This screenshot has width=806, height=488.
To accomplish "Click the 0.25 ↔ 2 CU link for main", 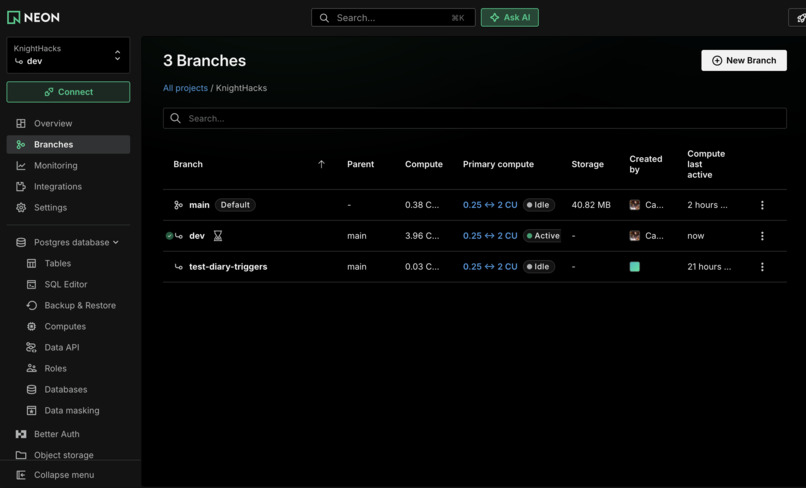I will (x=490, y=205).
